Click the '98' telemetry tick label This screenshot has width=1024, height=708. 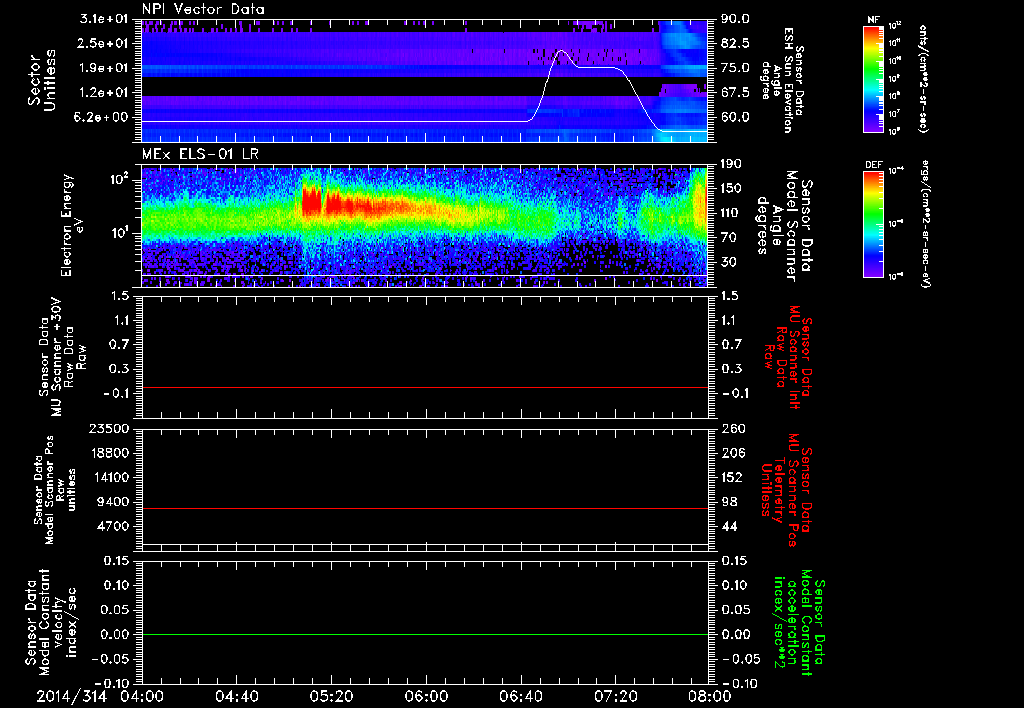[729, 502]
